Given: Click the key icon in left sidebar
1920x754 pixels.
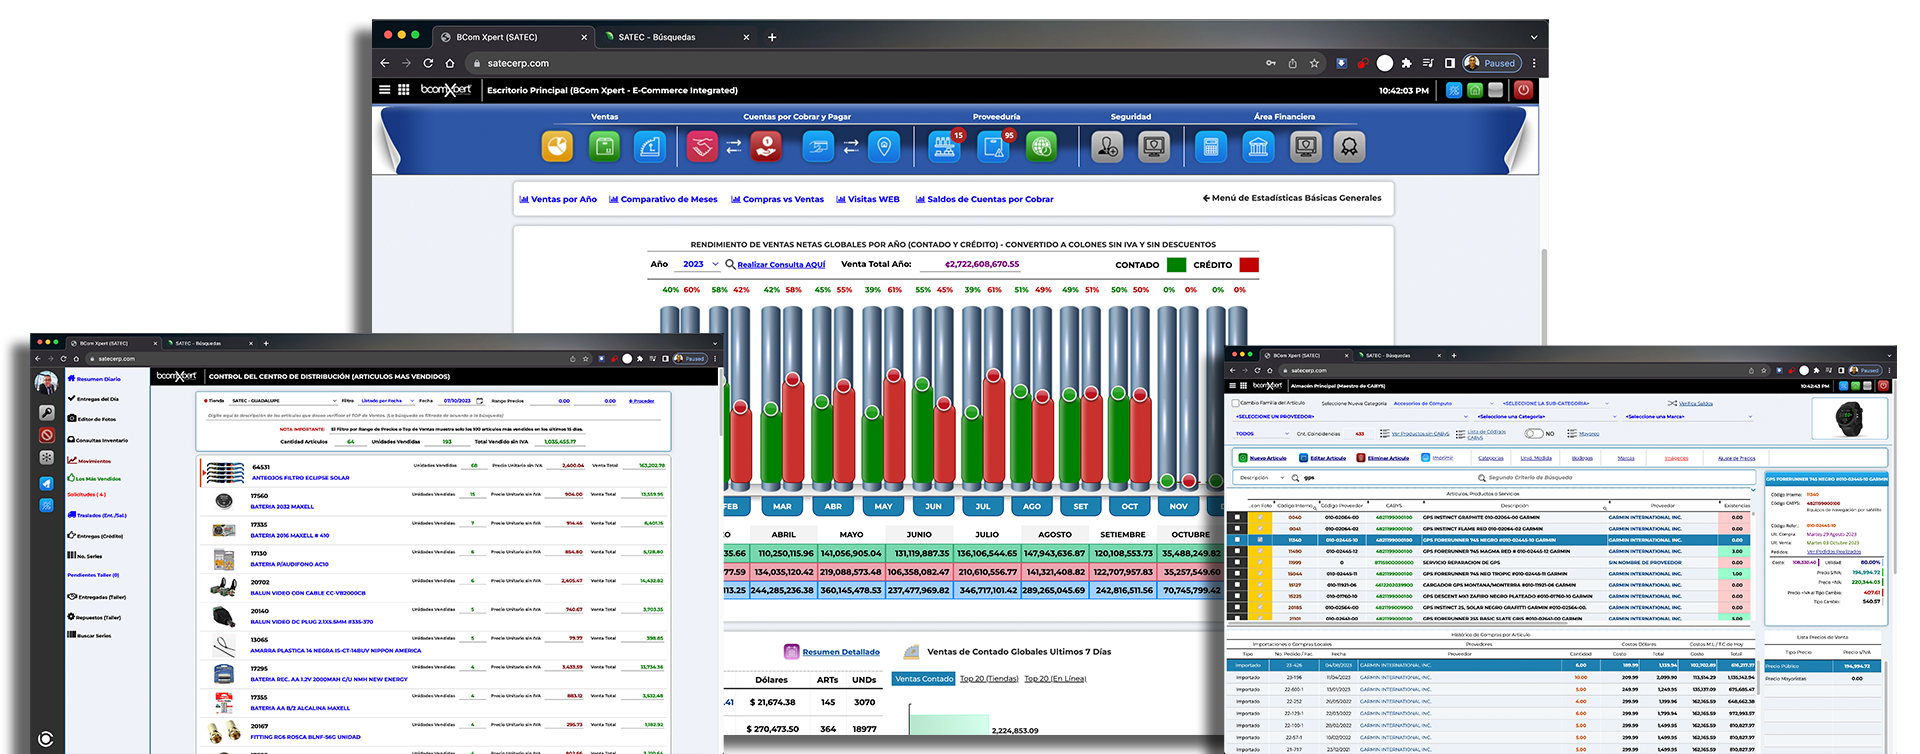Looking at the screenshot, I should coord(46,412).
